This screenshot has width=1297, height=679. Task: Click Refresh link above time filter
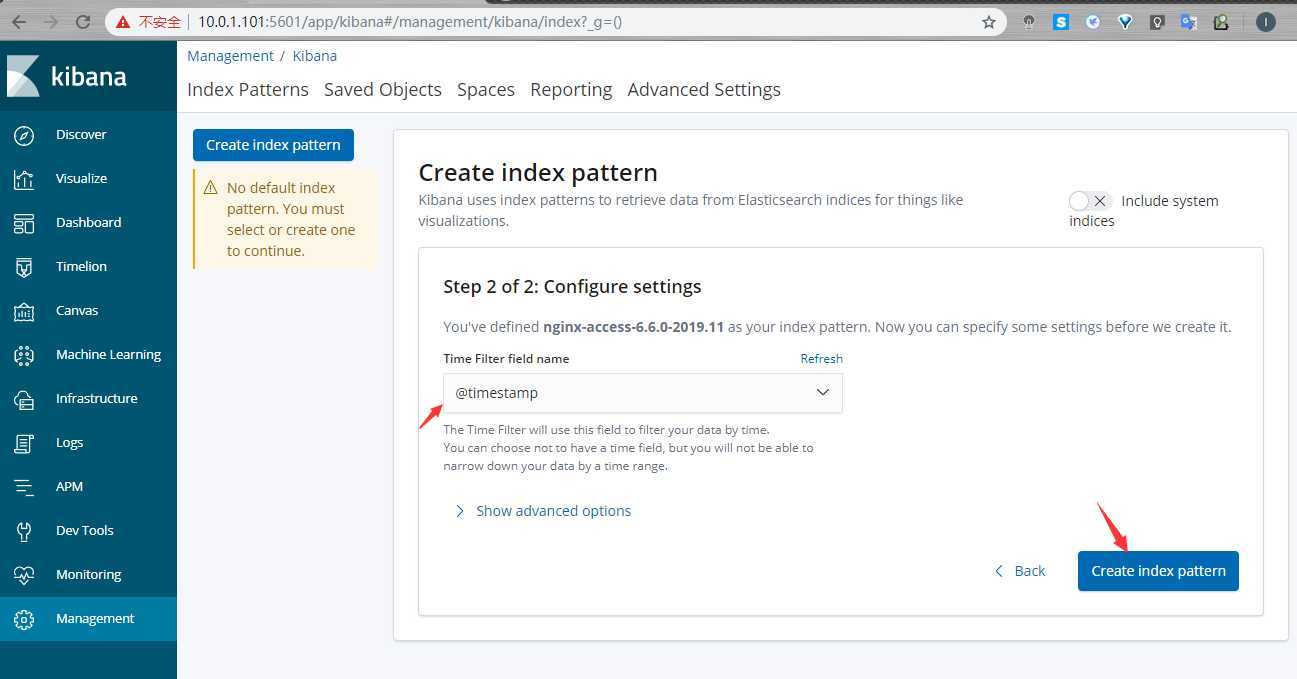(822, 358)
